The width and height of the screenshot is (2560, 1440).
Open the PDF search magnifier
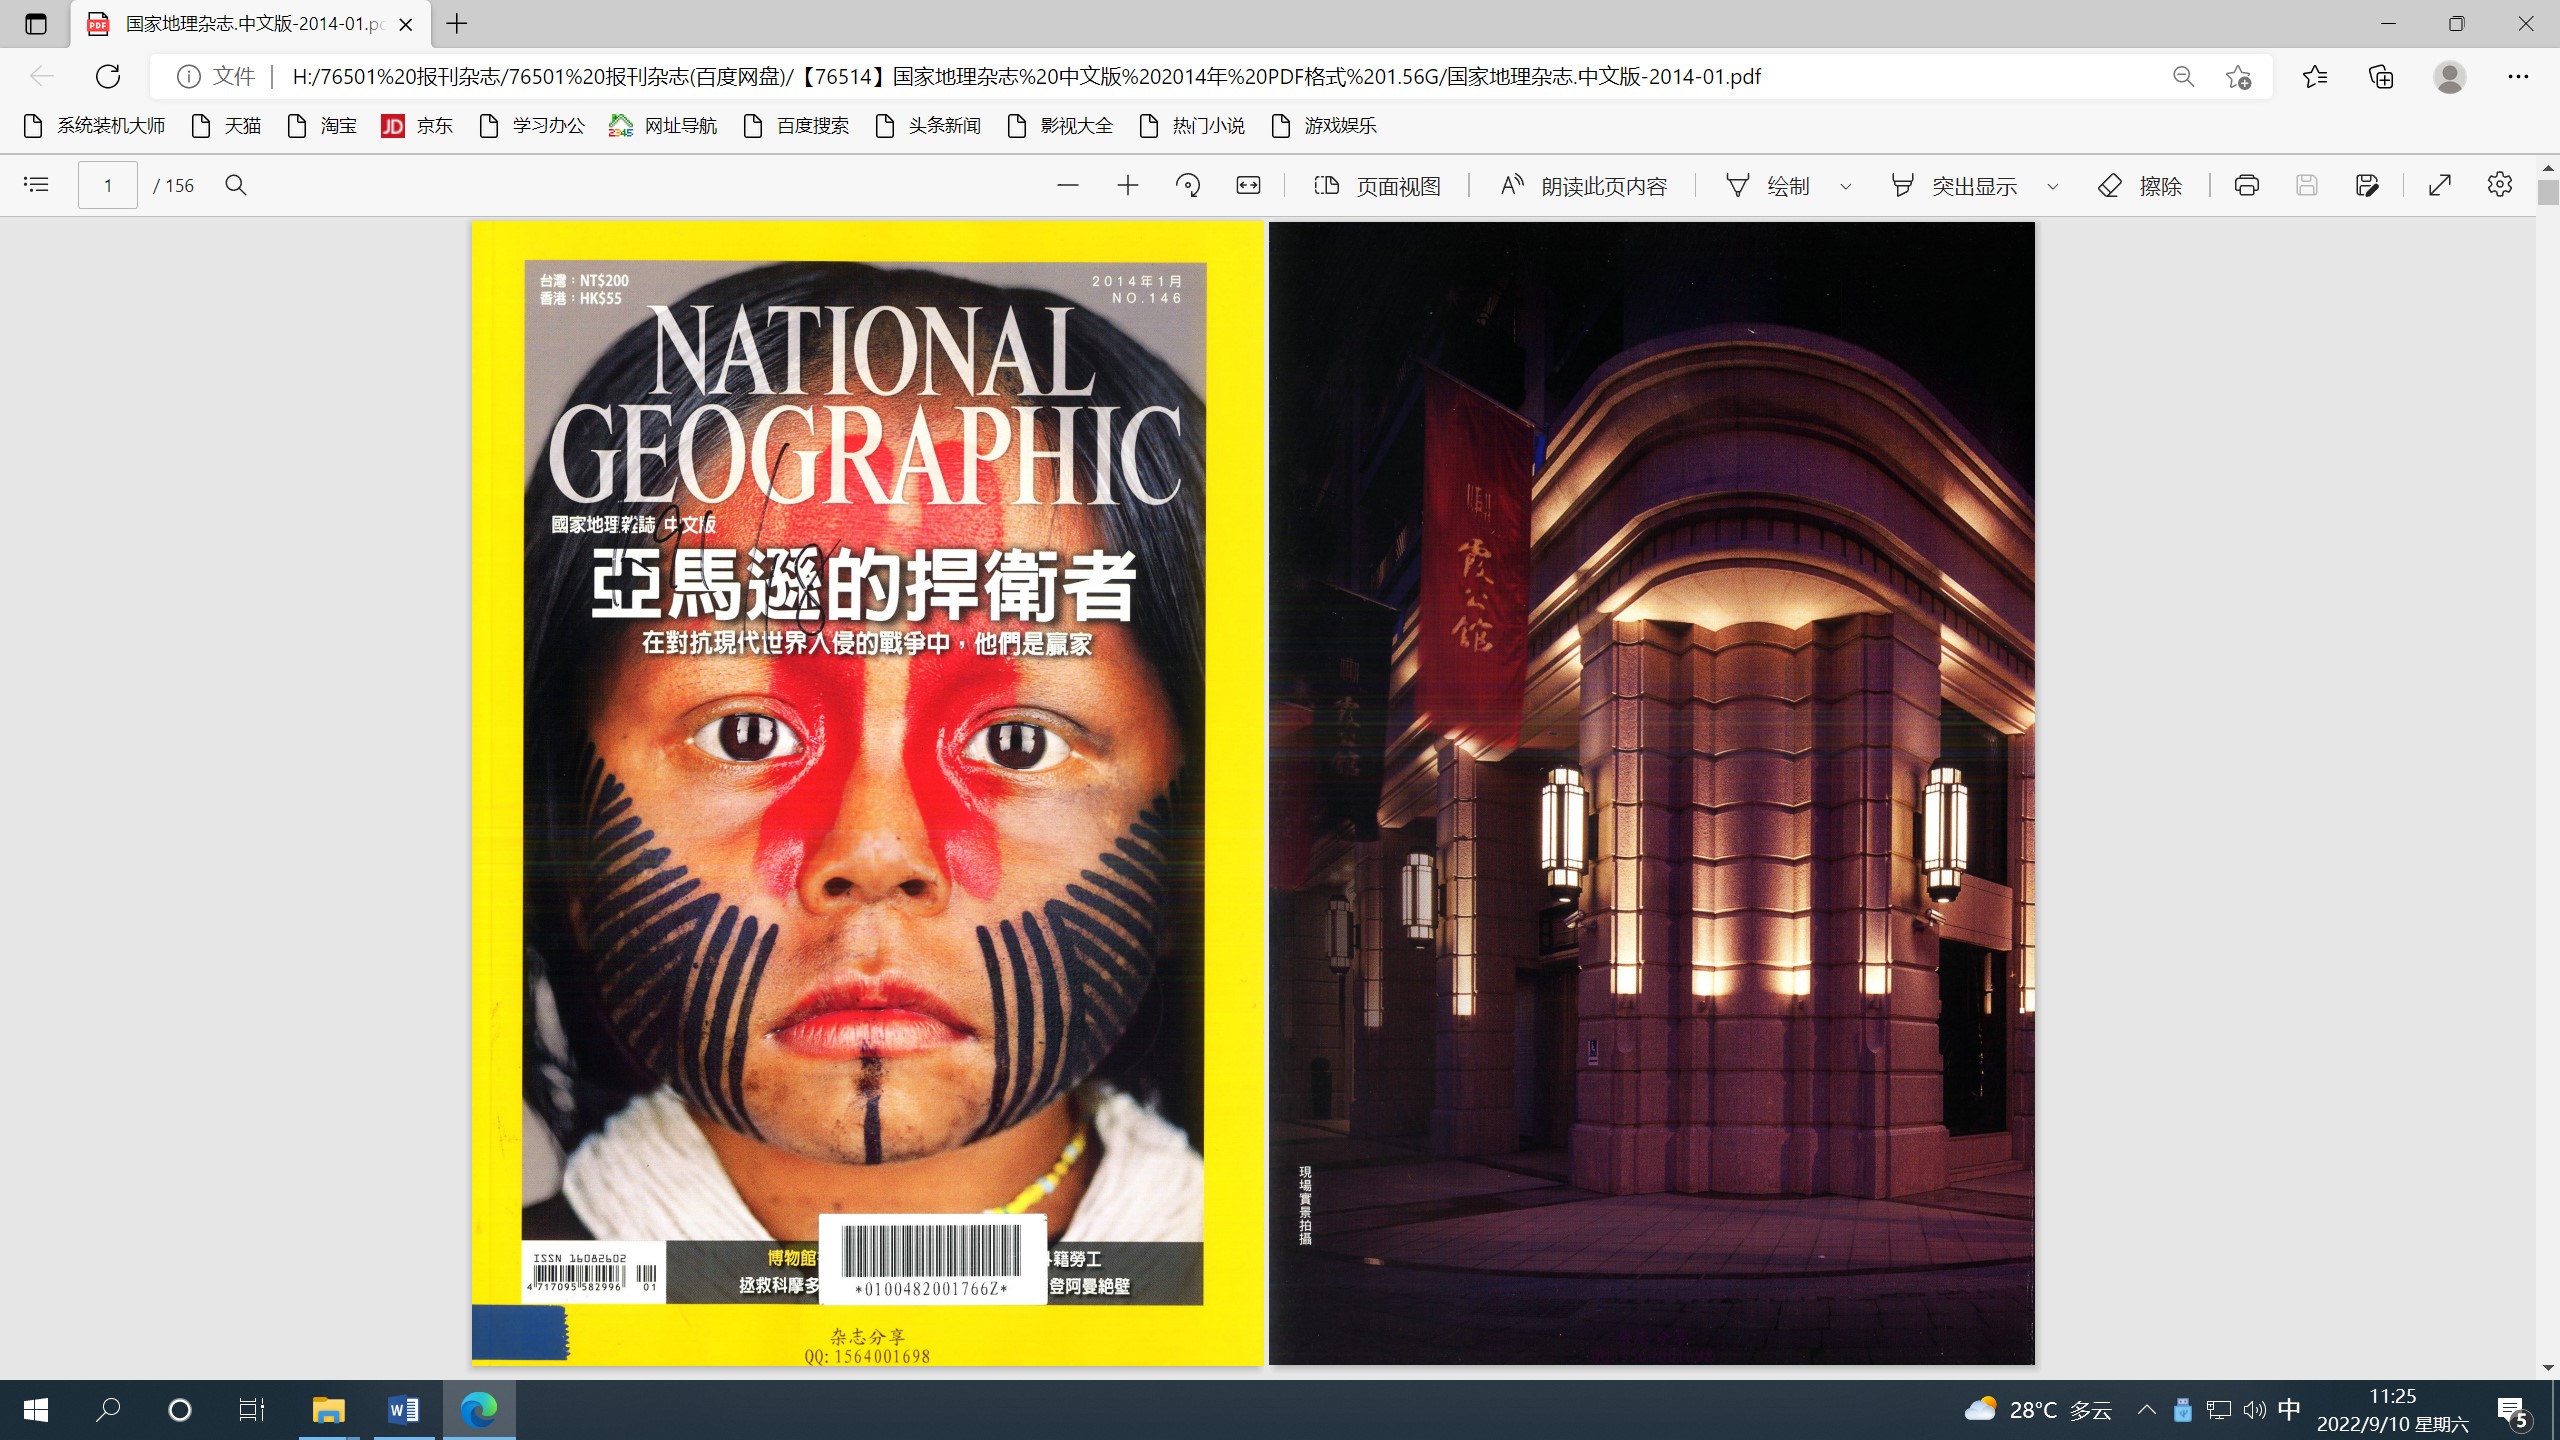[x=236, y=185]
